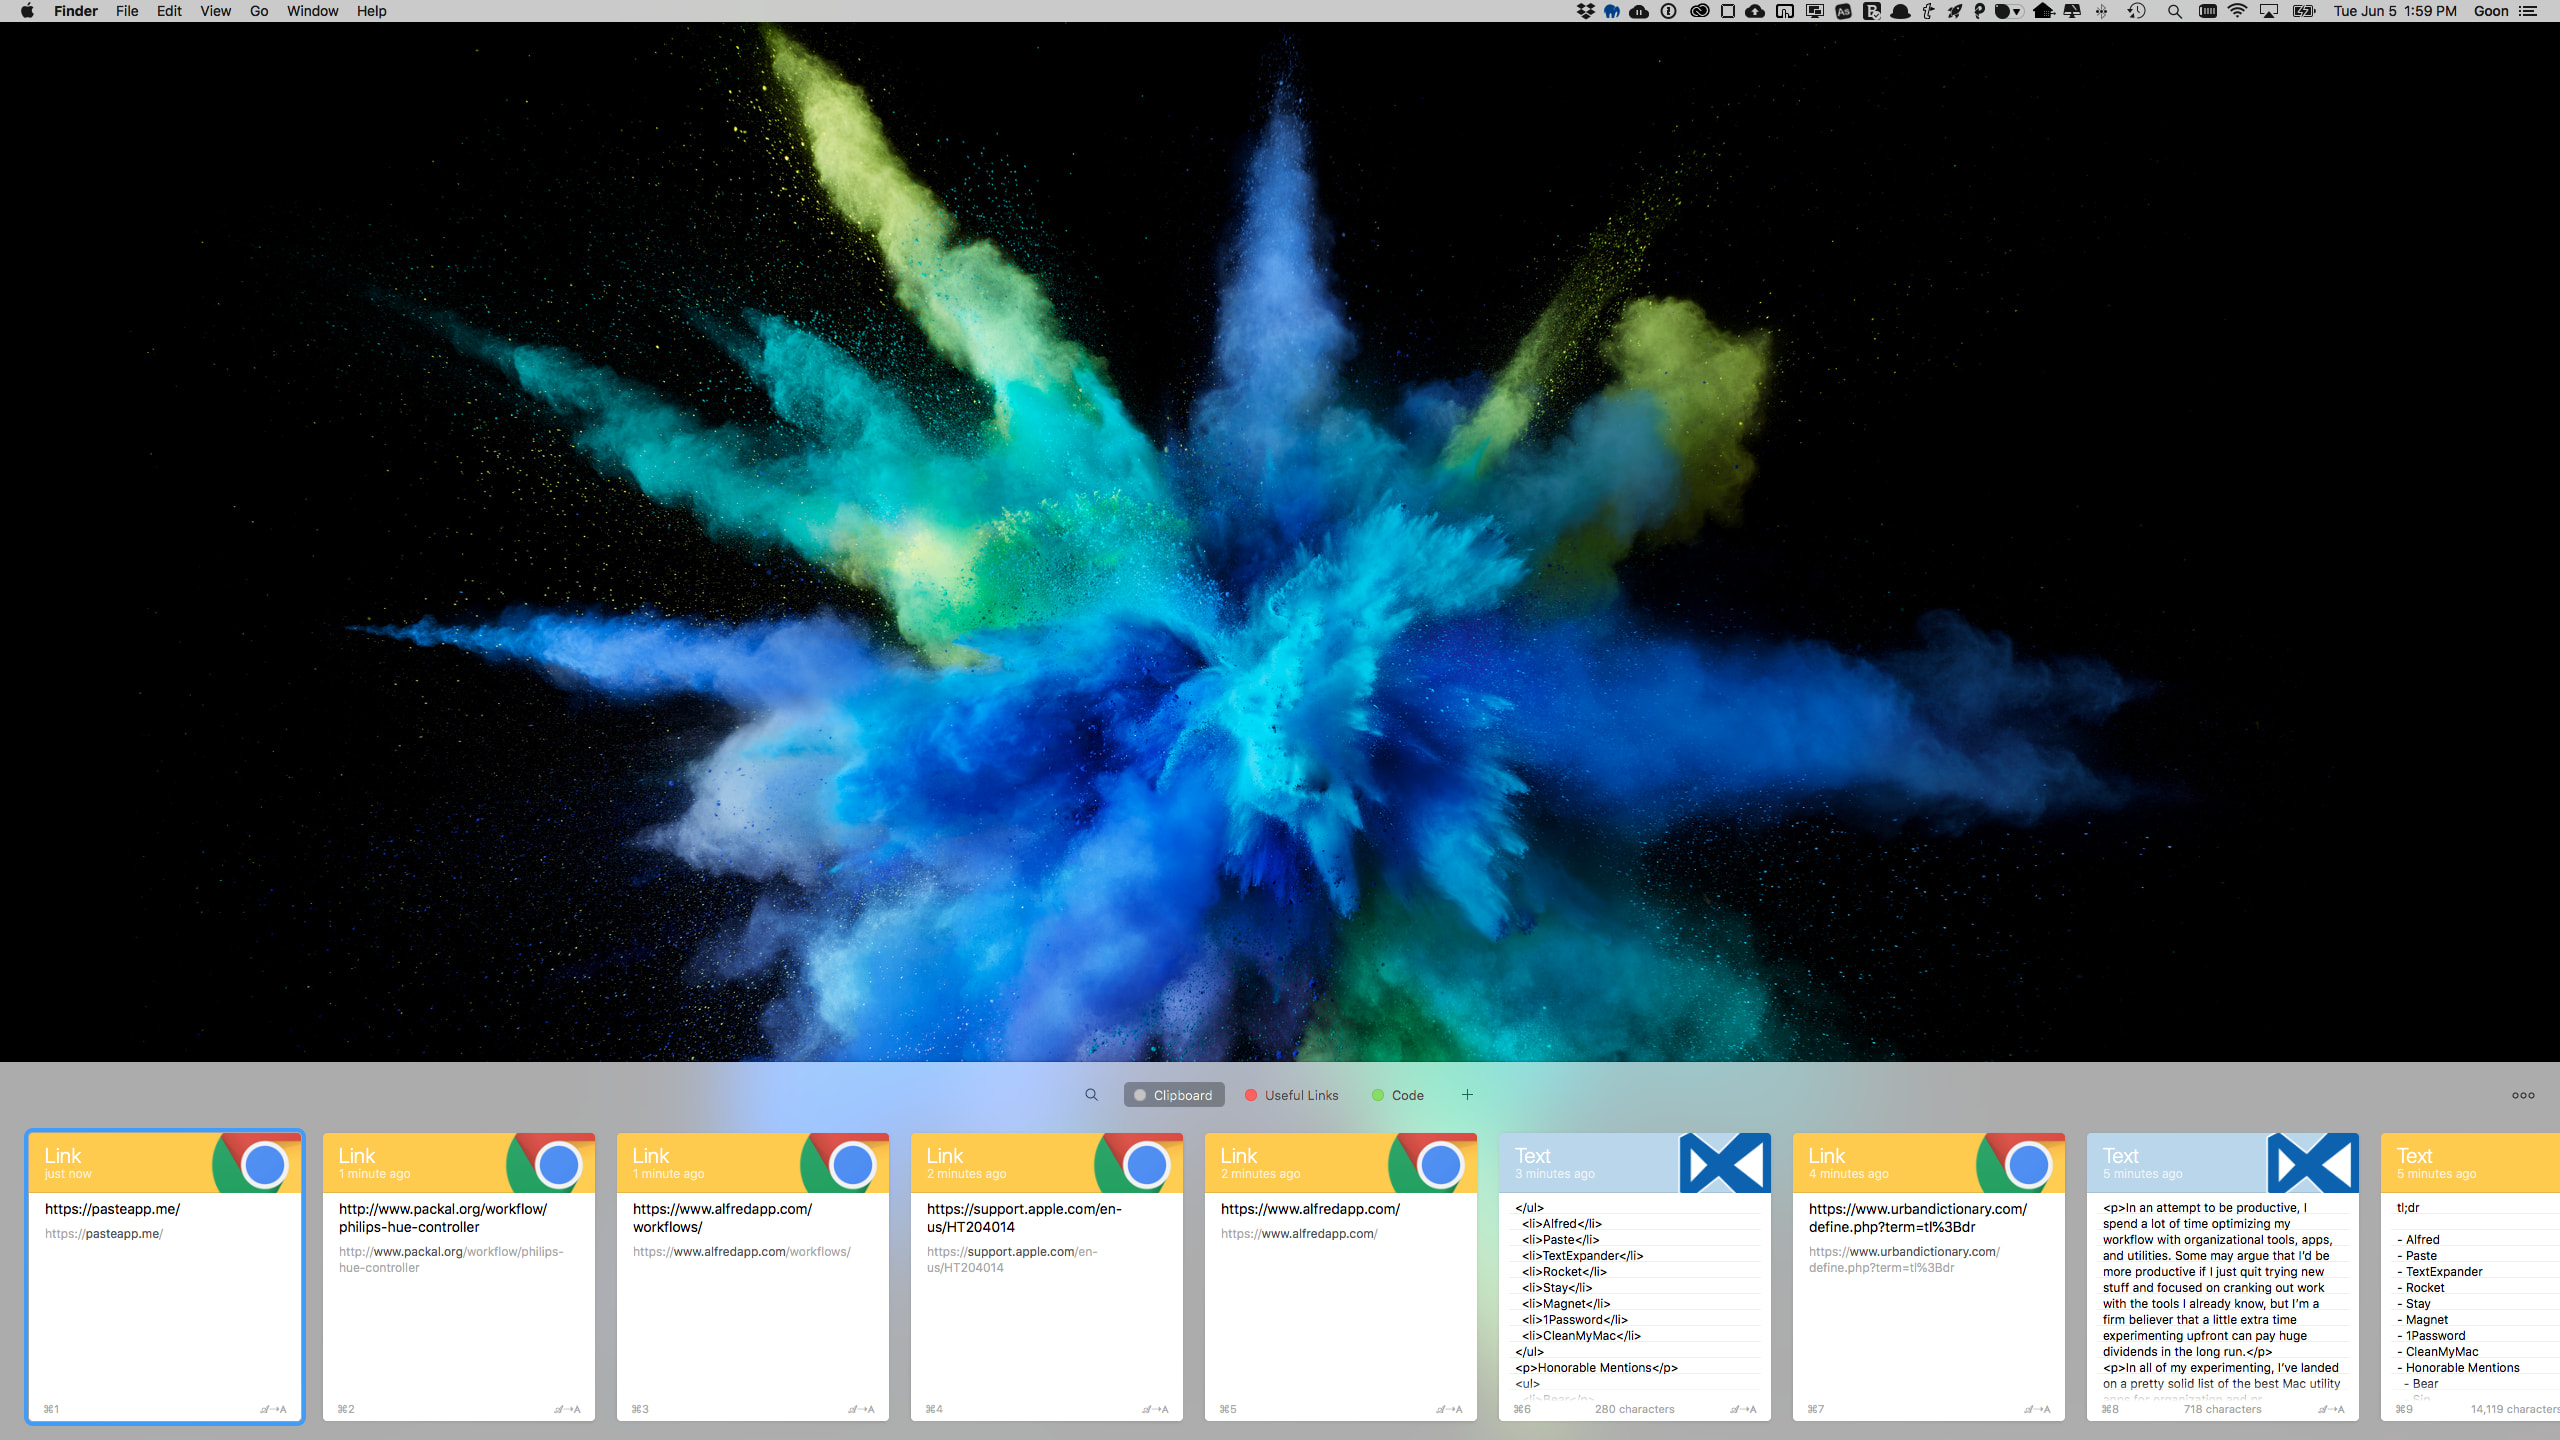Image resolution: width=2560 pixels, height=1440 pixels.
Task: Open the Paste 'P' menu bar icon
Action: click(x=1979, y=11)
